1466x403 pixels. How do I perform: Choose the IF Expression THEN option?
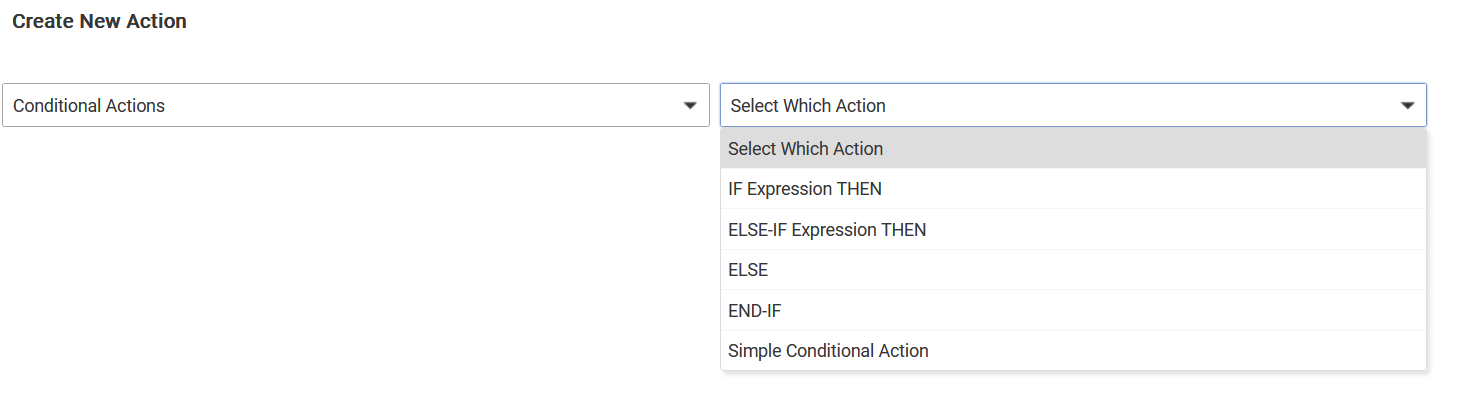click(805, 189)
